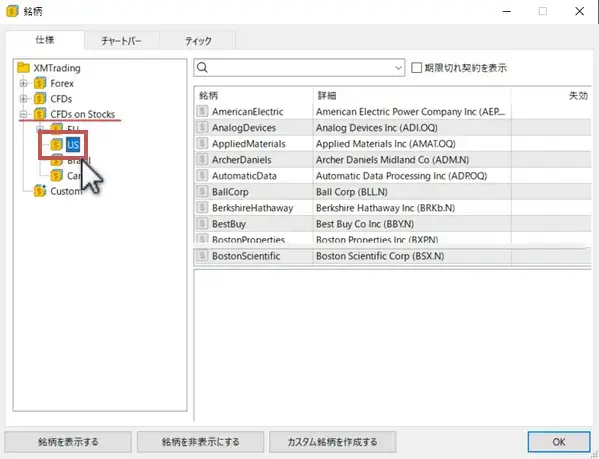599x459 pixels.
Task: Toggle the 期限切れ契約を表示 checkbox
Action: pyautogui.click(x=416, y=68)
